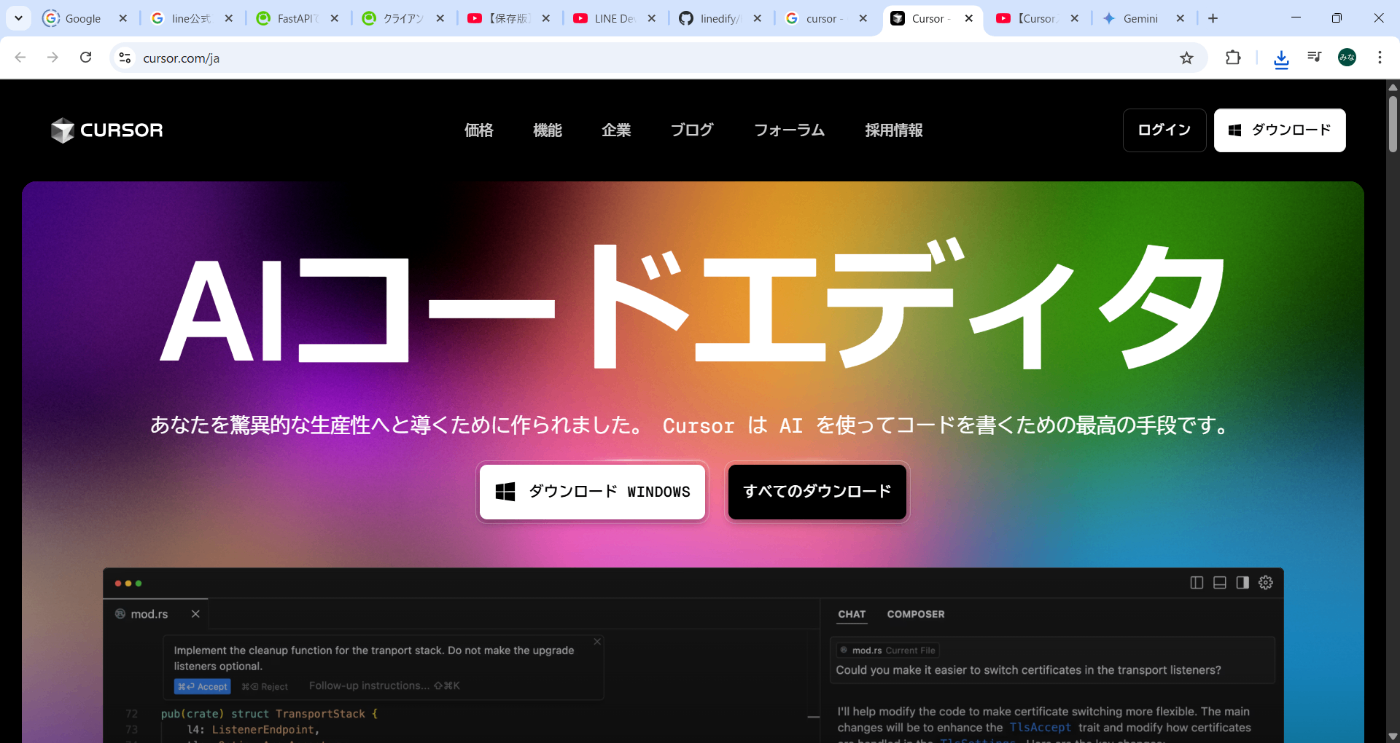Screen dimensions: 1400x743
Task: Open the Extensions puzzle icon
Action: click(1233, 58)
